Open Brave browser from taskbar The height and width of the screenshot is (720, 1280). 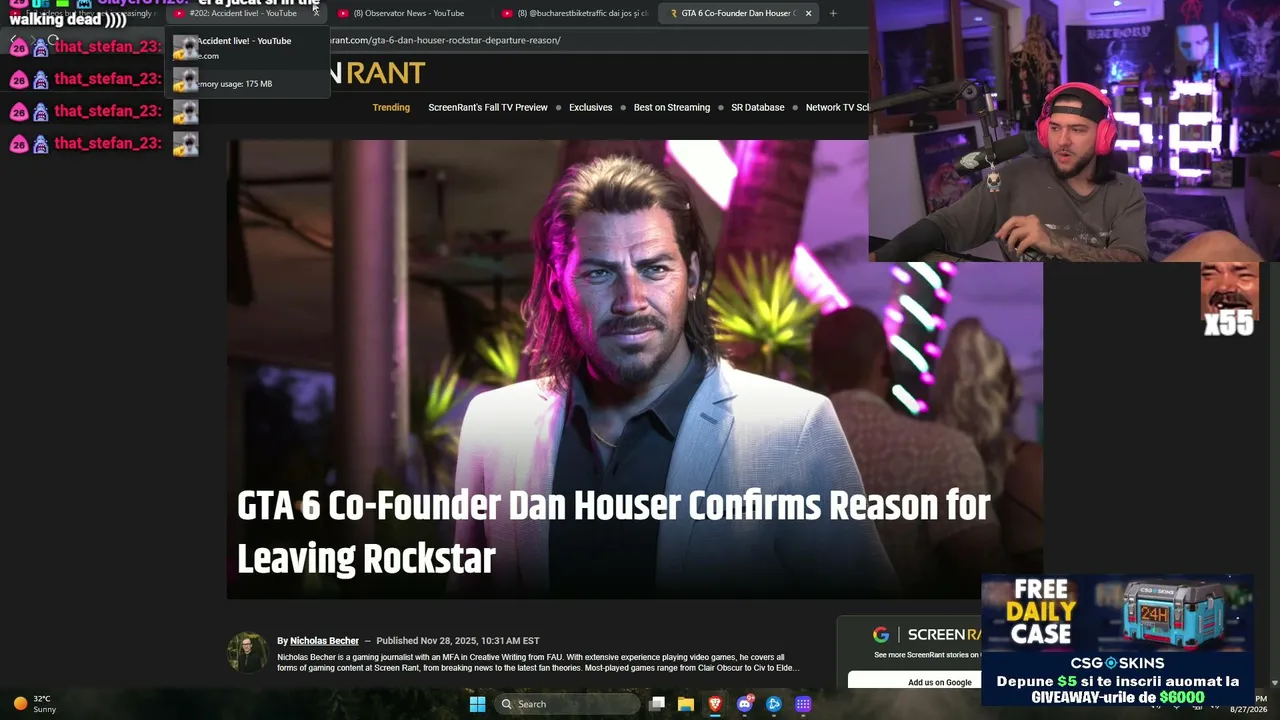(715, 704)
